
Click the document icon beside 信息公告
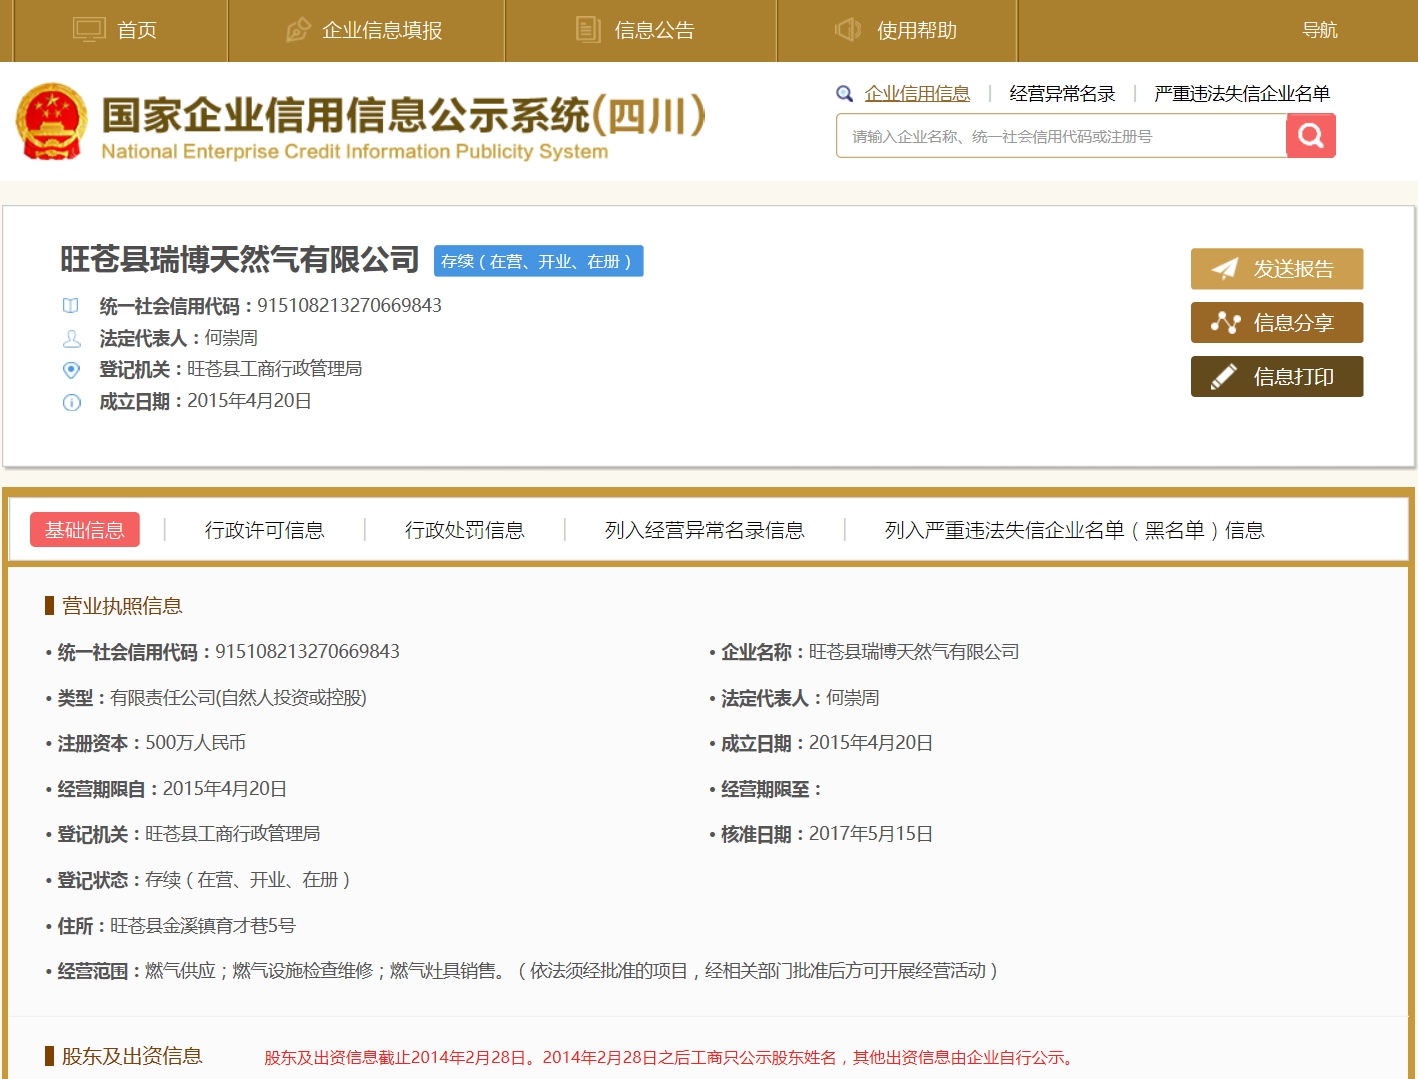[588, 30]
